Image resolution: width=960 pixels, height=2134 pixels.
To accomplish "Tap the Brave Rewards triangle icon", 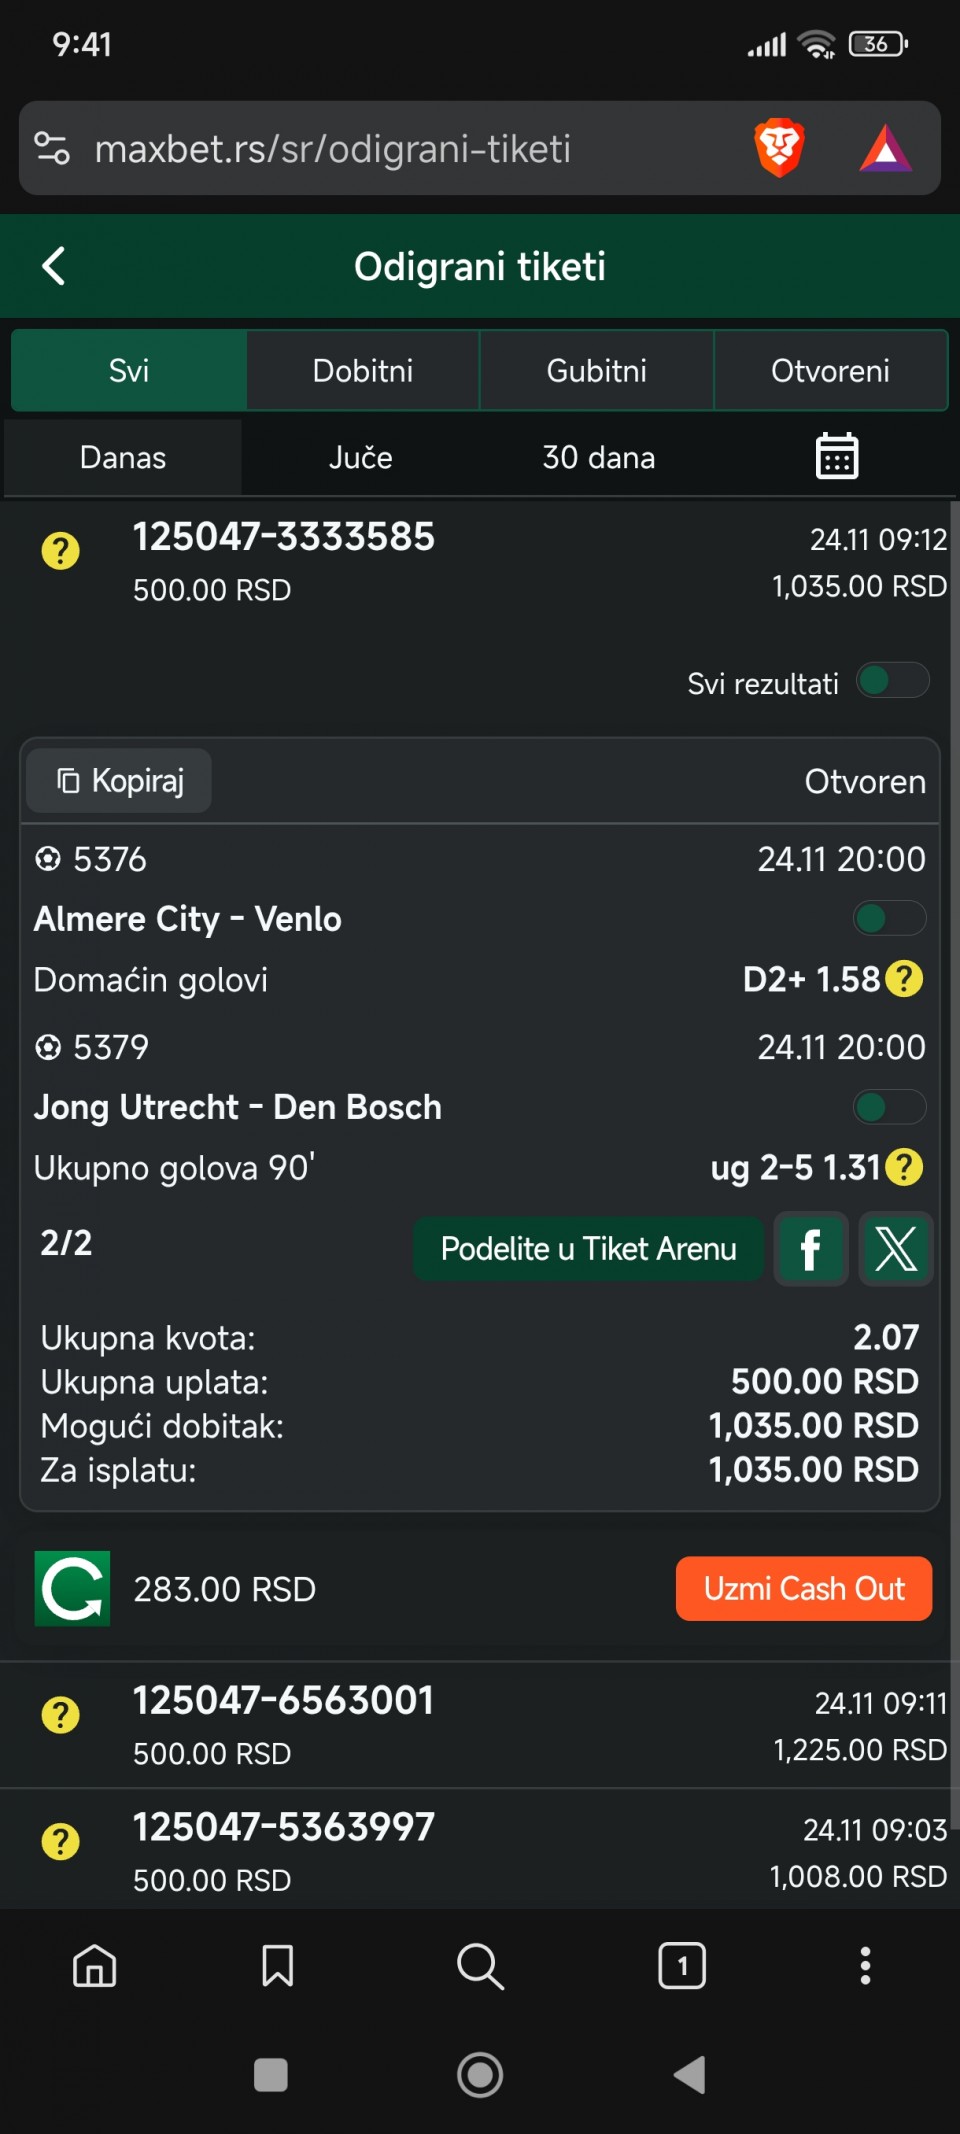I will coord(885,148).
